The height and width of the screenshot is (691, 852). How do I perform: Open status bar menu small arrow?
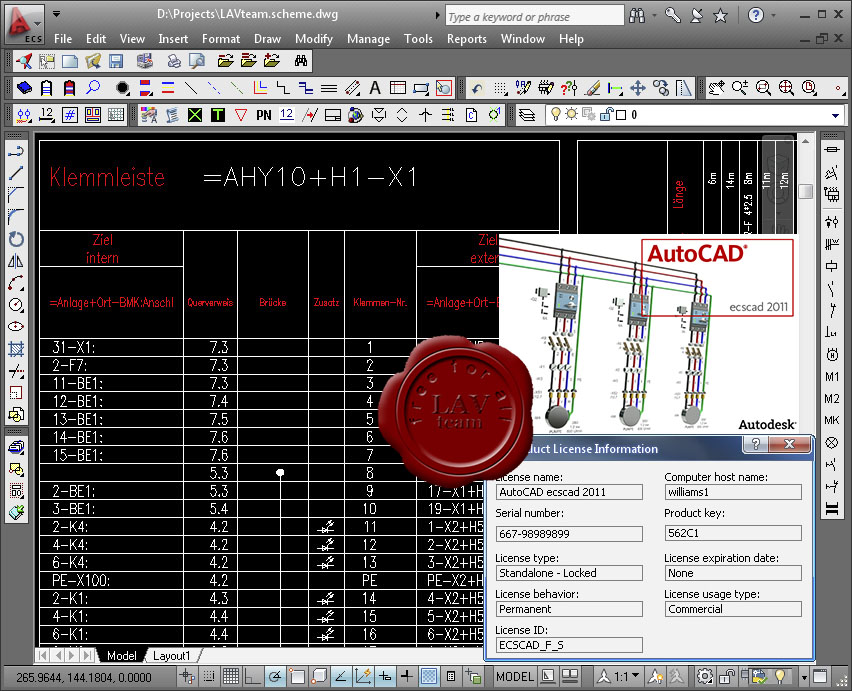[804, 677]
